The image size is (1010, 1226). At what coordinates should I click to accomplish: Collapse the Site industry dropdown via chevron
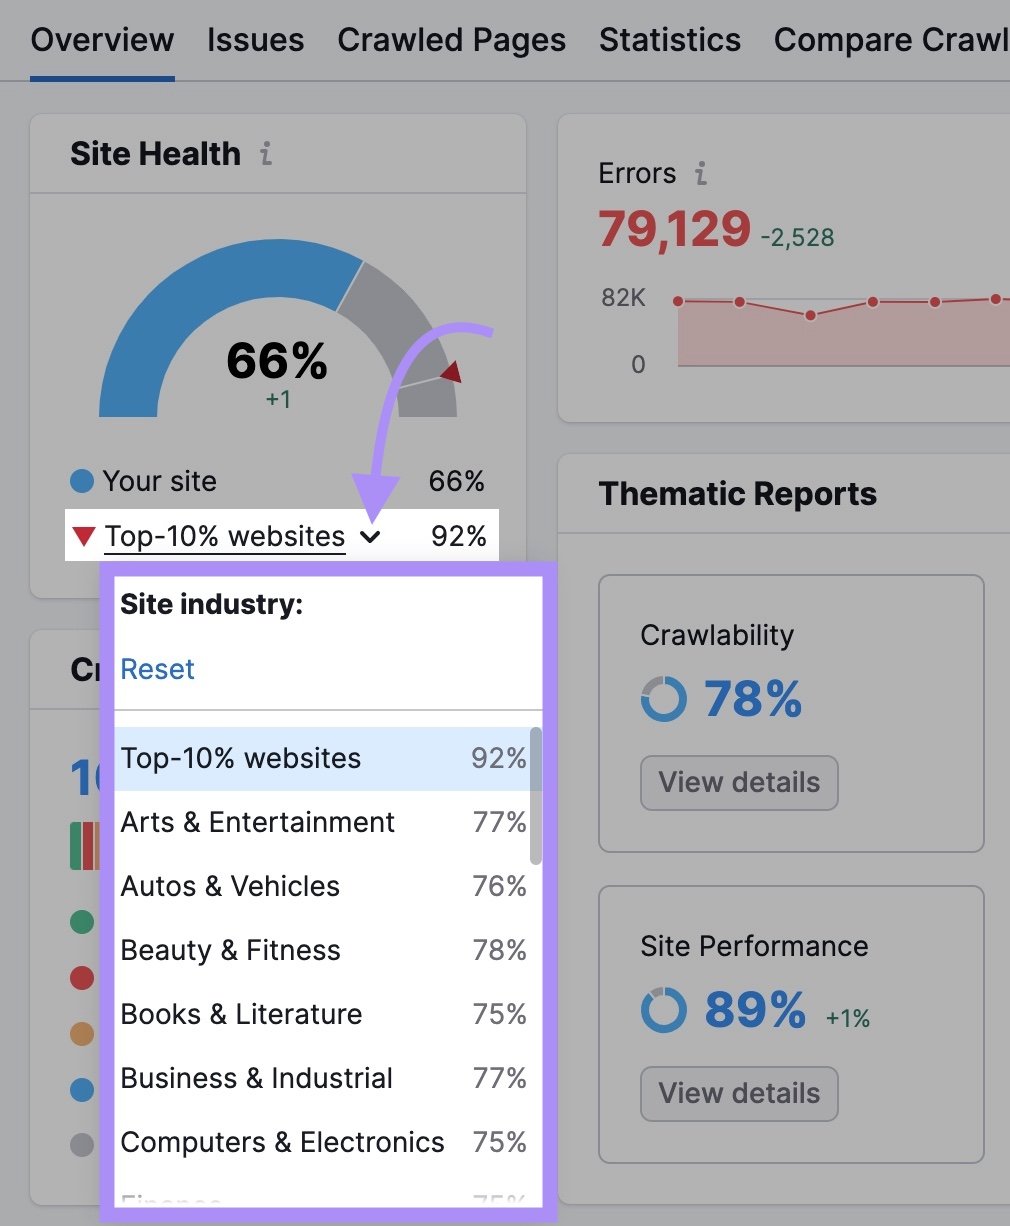click(371, 536)
